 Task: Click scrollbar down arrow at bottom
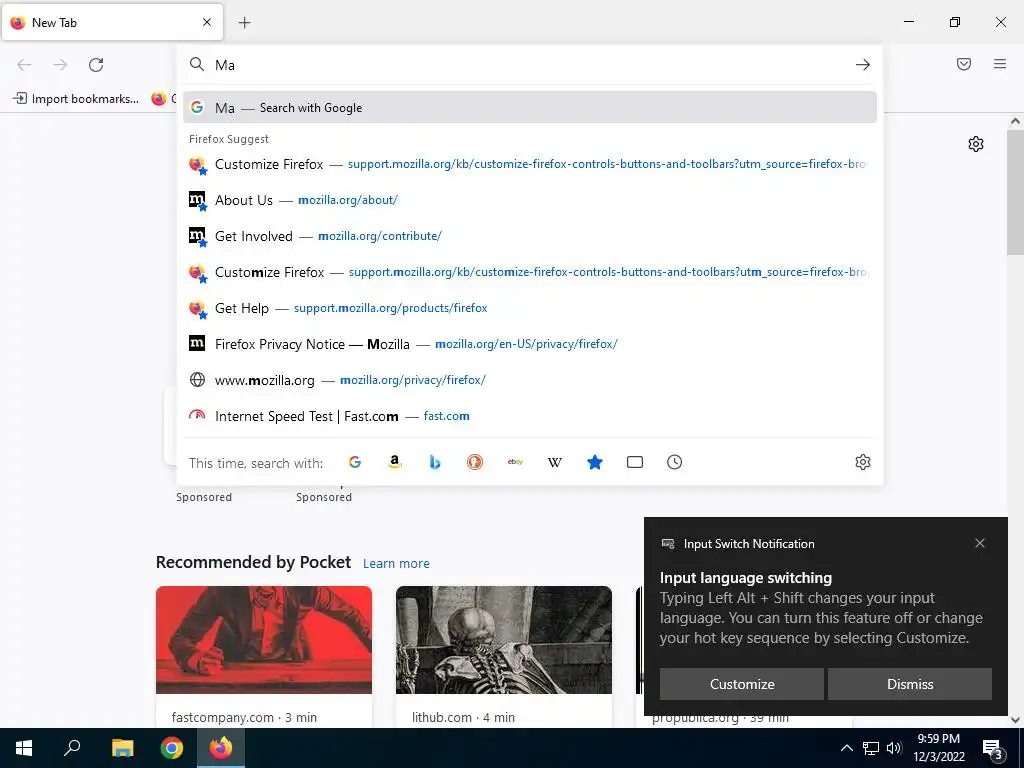1015,720
